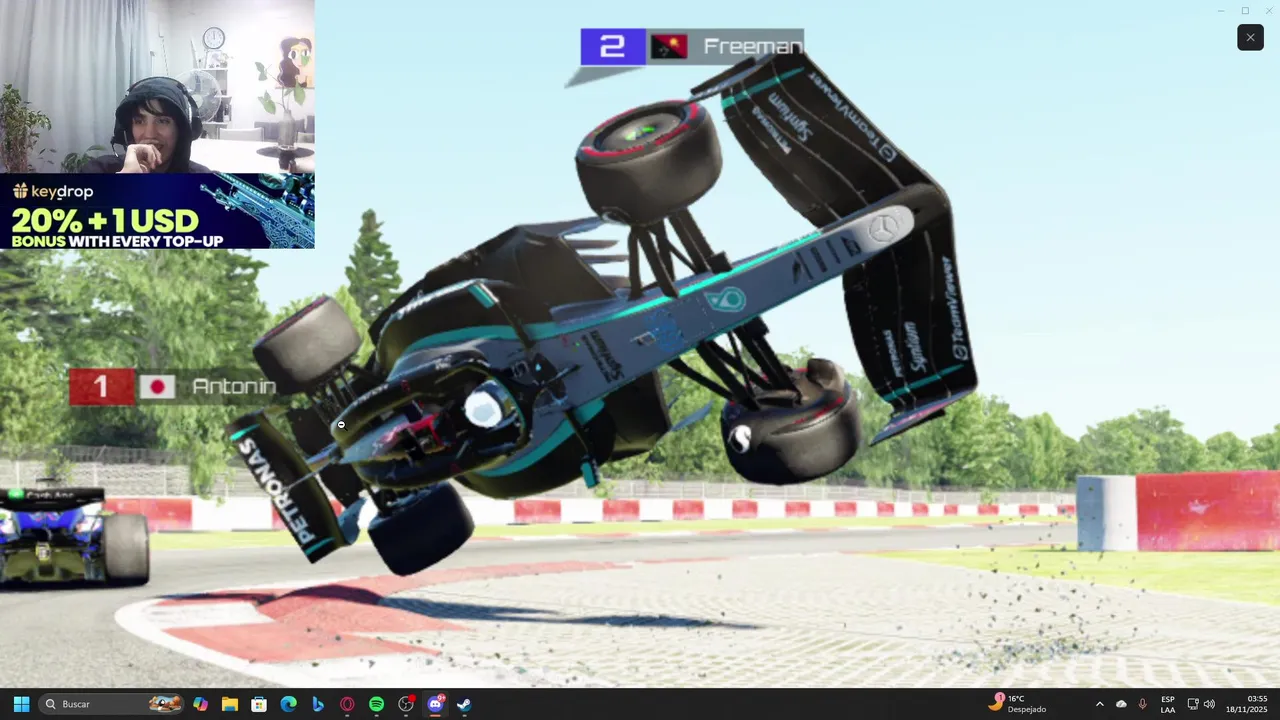
Task: Open OneDrive cloud tray icon
Action: point(1121,704)
